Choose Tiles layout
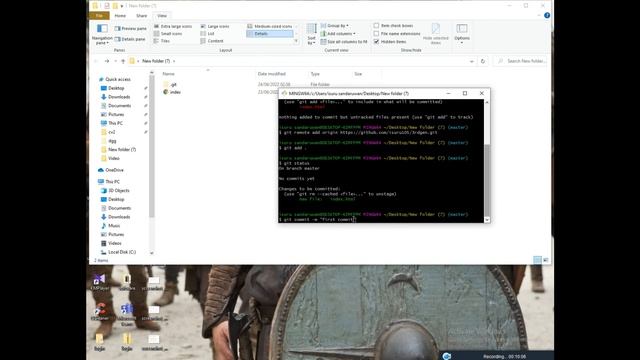Screen dimensions: 640x360 [x=162, y=41]
